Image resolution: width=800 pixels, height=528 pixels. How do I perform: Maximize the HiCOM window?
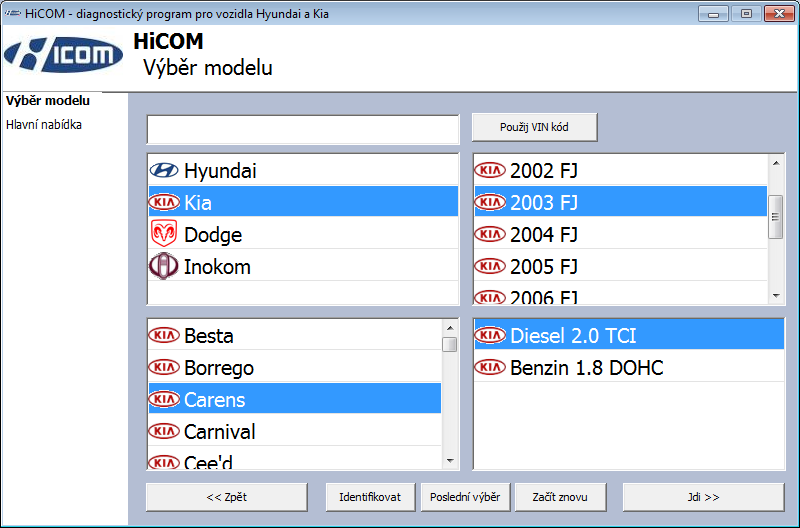coord(746,14)
